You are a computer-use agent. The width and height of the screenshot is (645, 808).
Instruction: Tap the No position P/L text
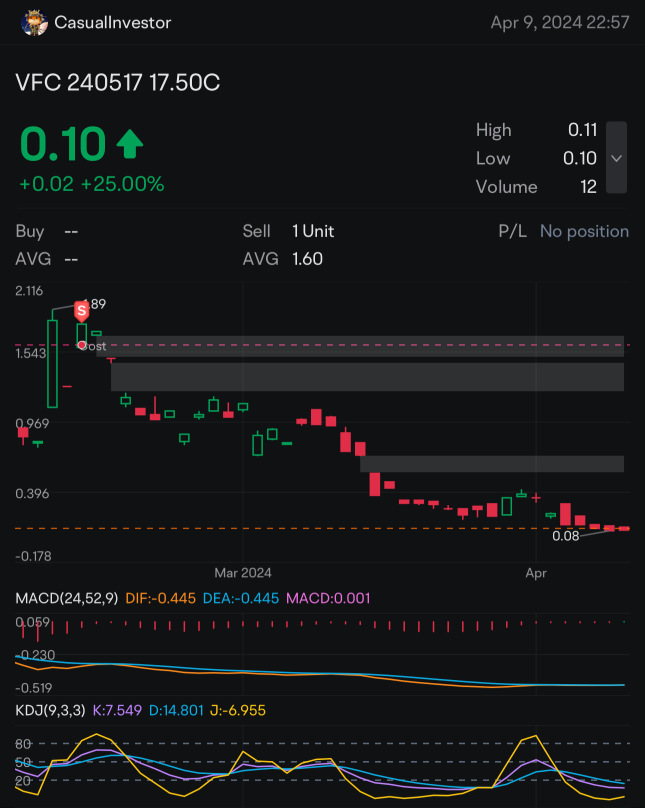click(x=584, y=231)
